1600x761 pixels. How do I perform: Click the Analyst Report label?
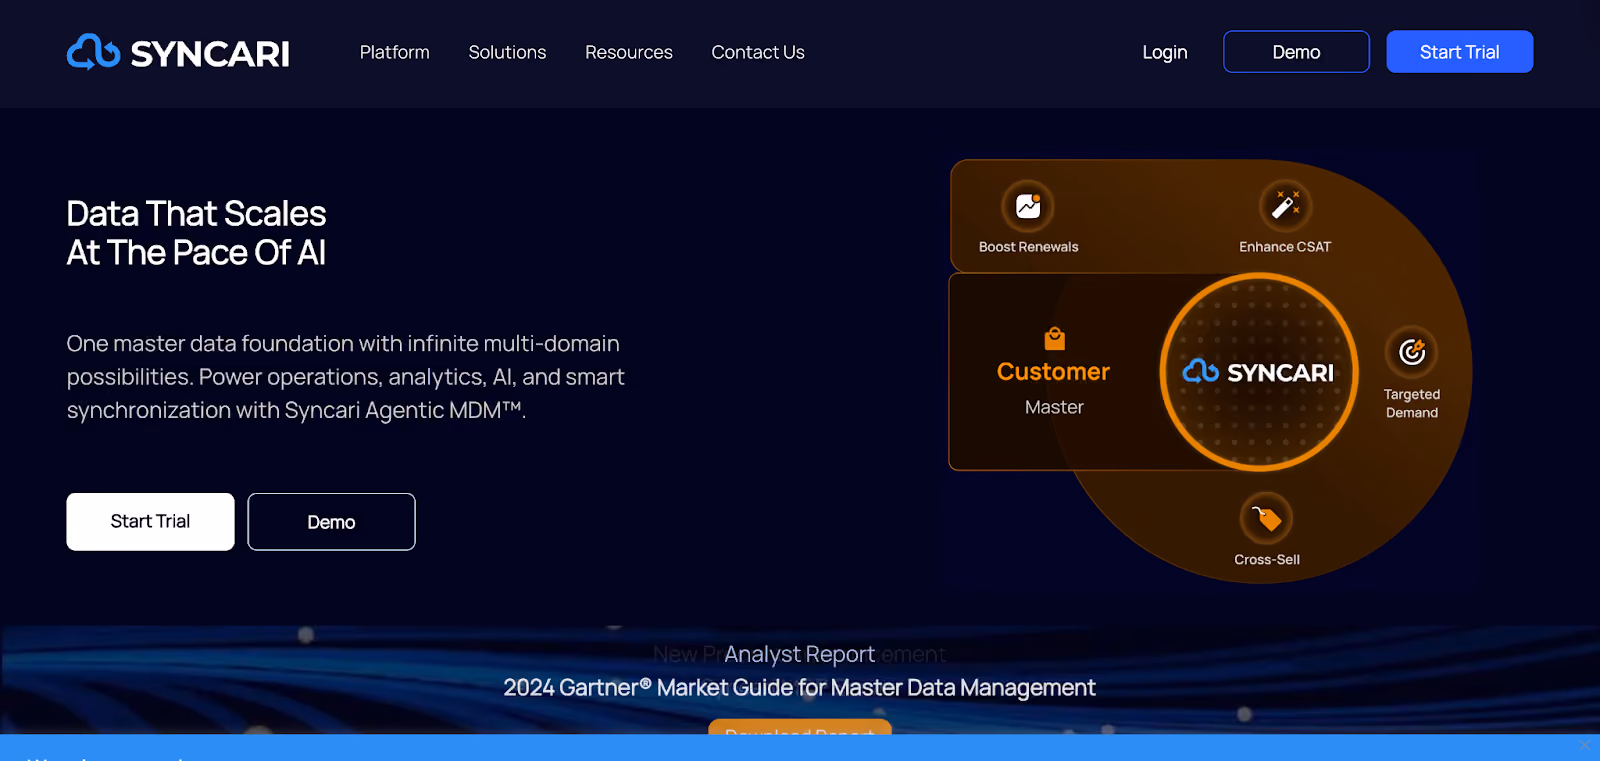pos(799,654)
